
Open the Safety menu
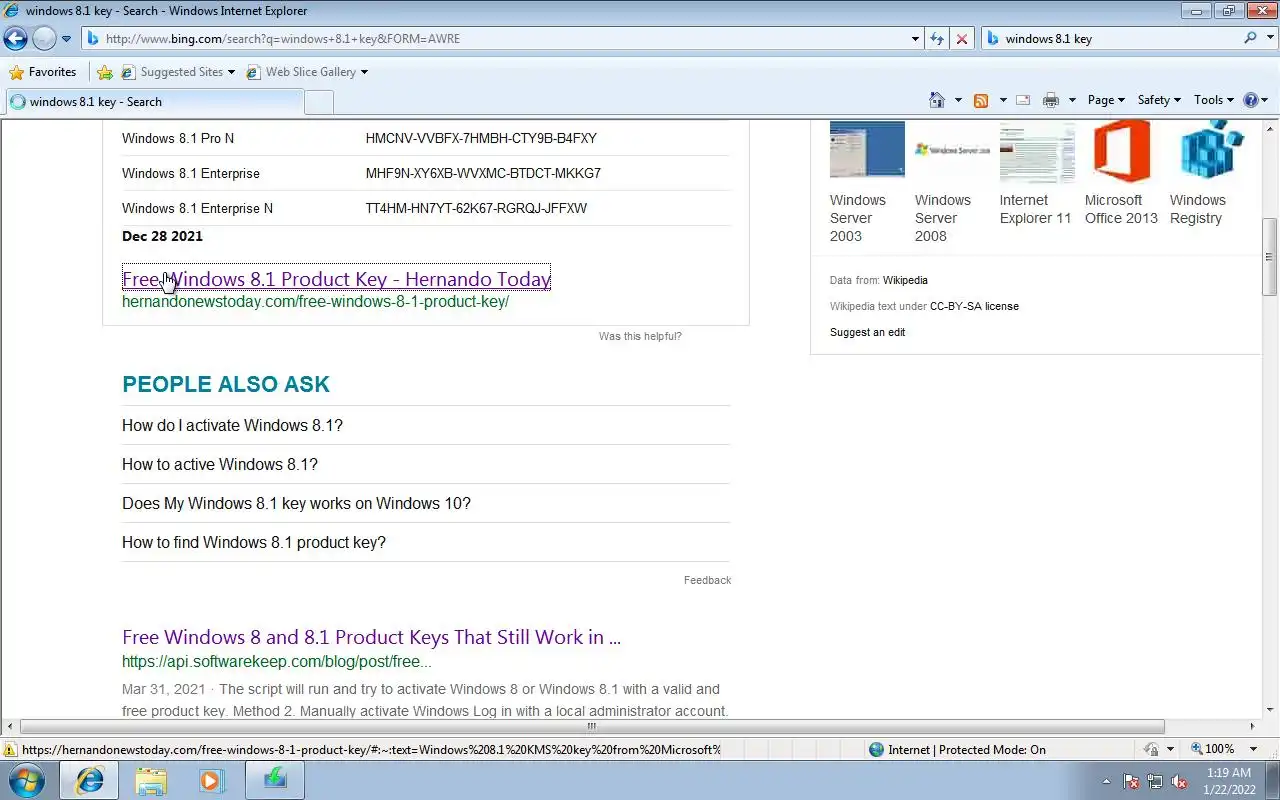1159,100
